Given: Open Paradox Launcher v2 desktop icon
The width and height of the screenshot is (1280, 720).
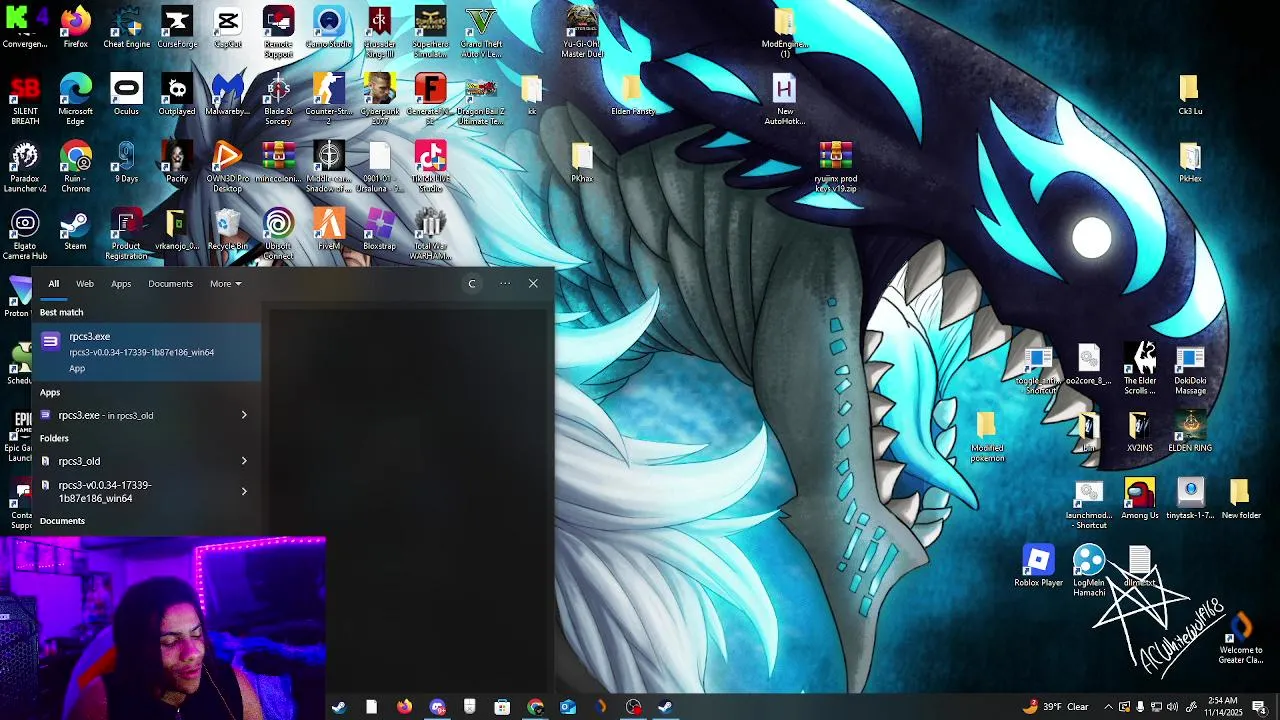Looking at the screenshot, I should click(x=25, y=167).
